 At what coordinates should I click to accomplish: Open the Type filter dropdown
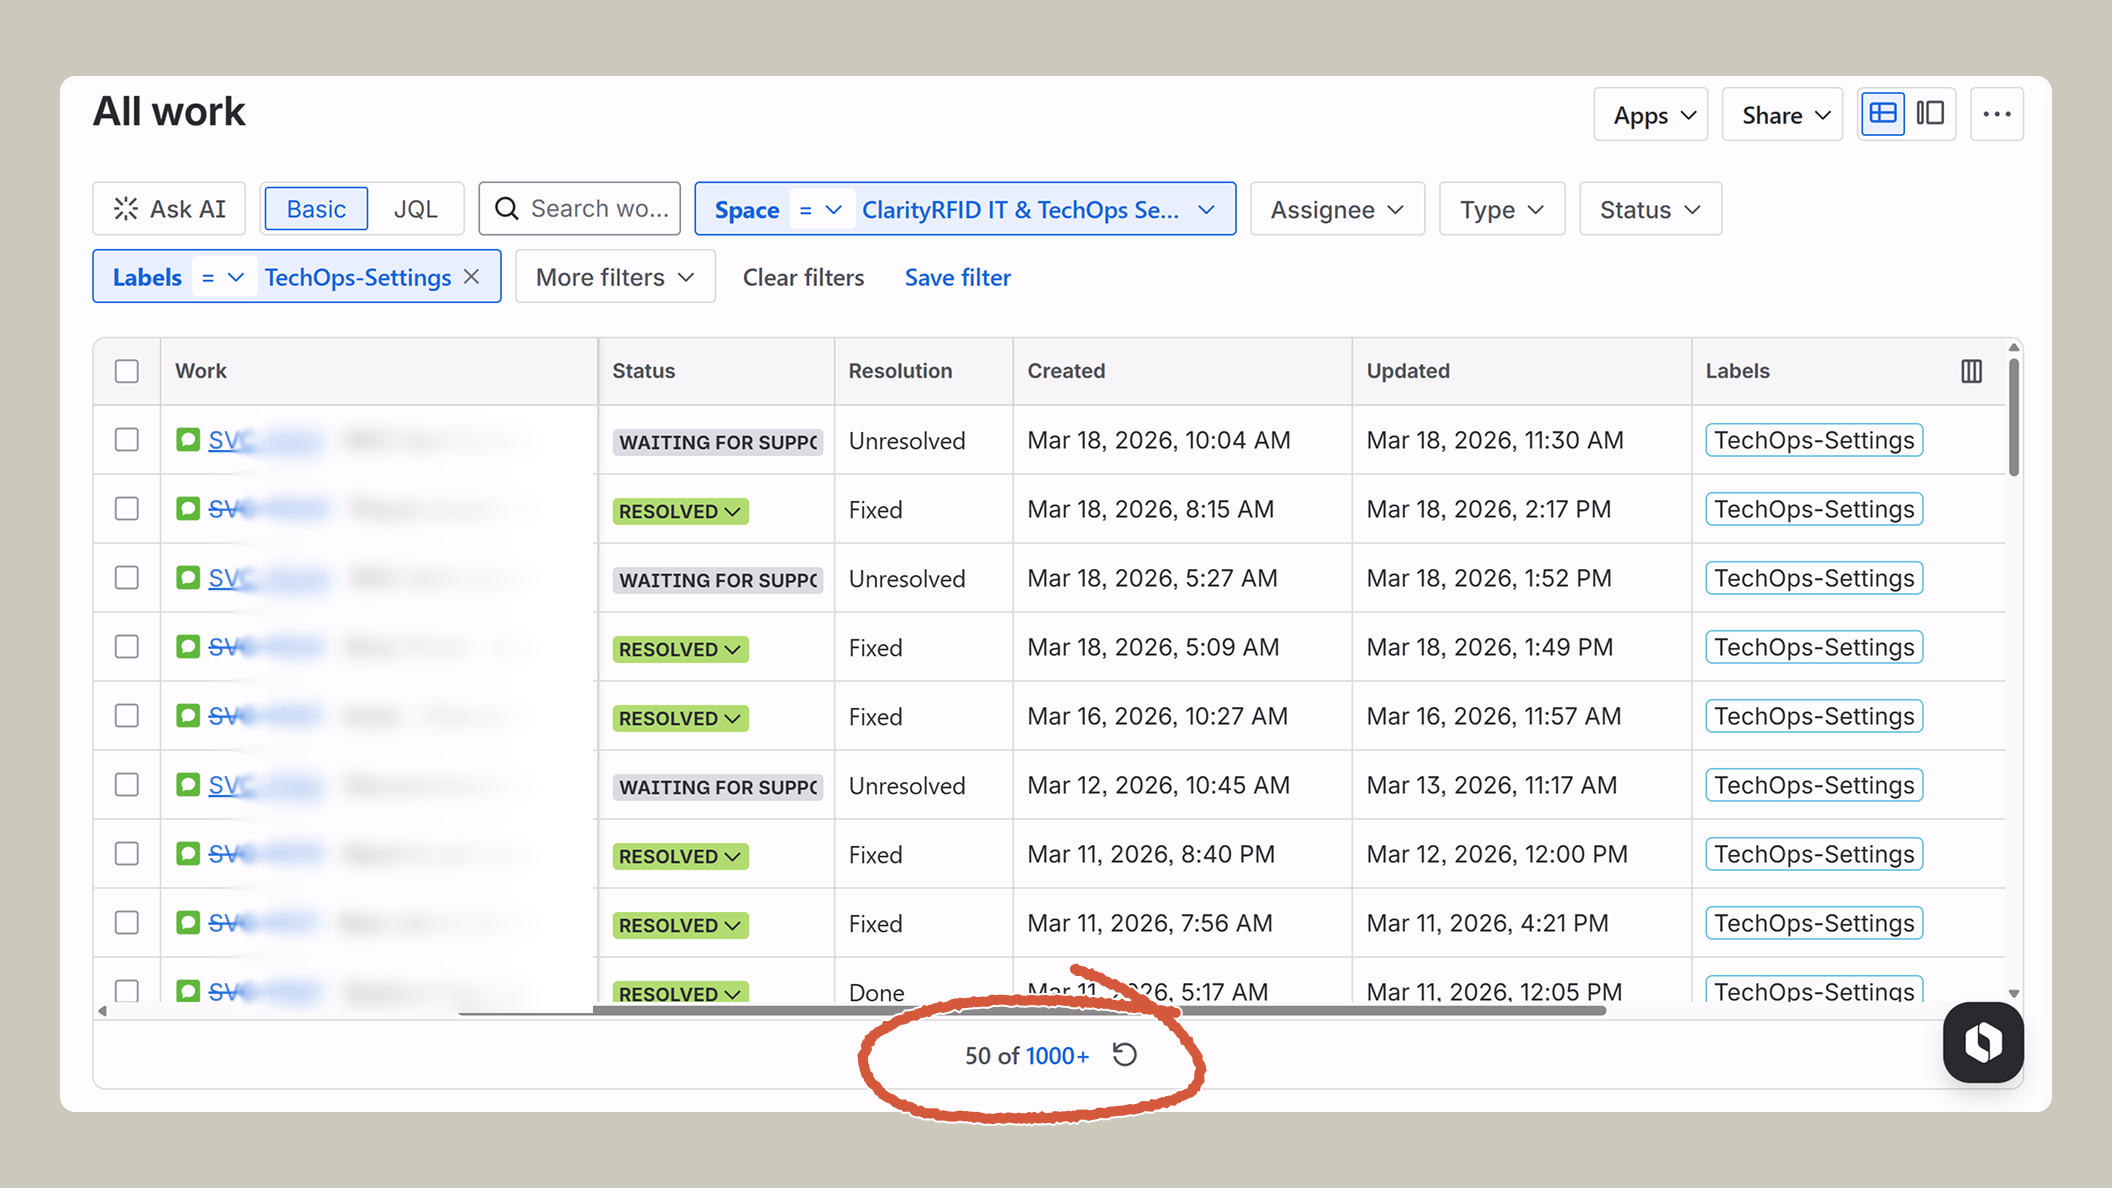[x=1502, y=209]
